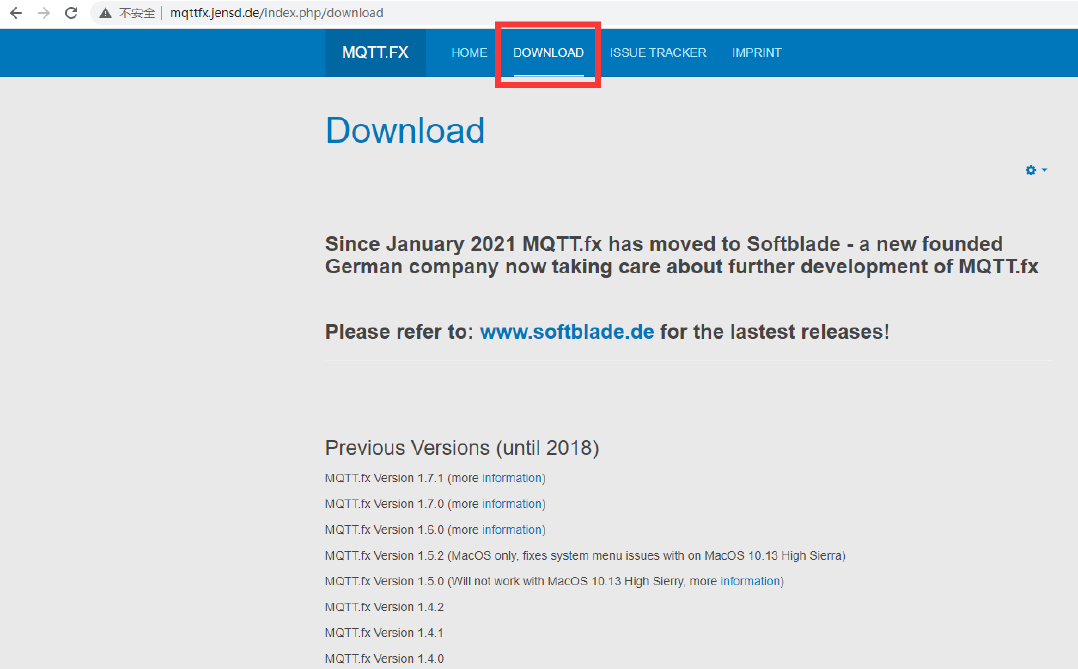The image size is (1078, 669).
Task: Click the Previous Versions (until 2018) heading
Action: point(462,448)
